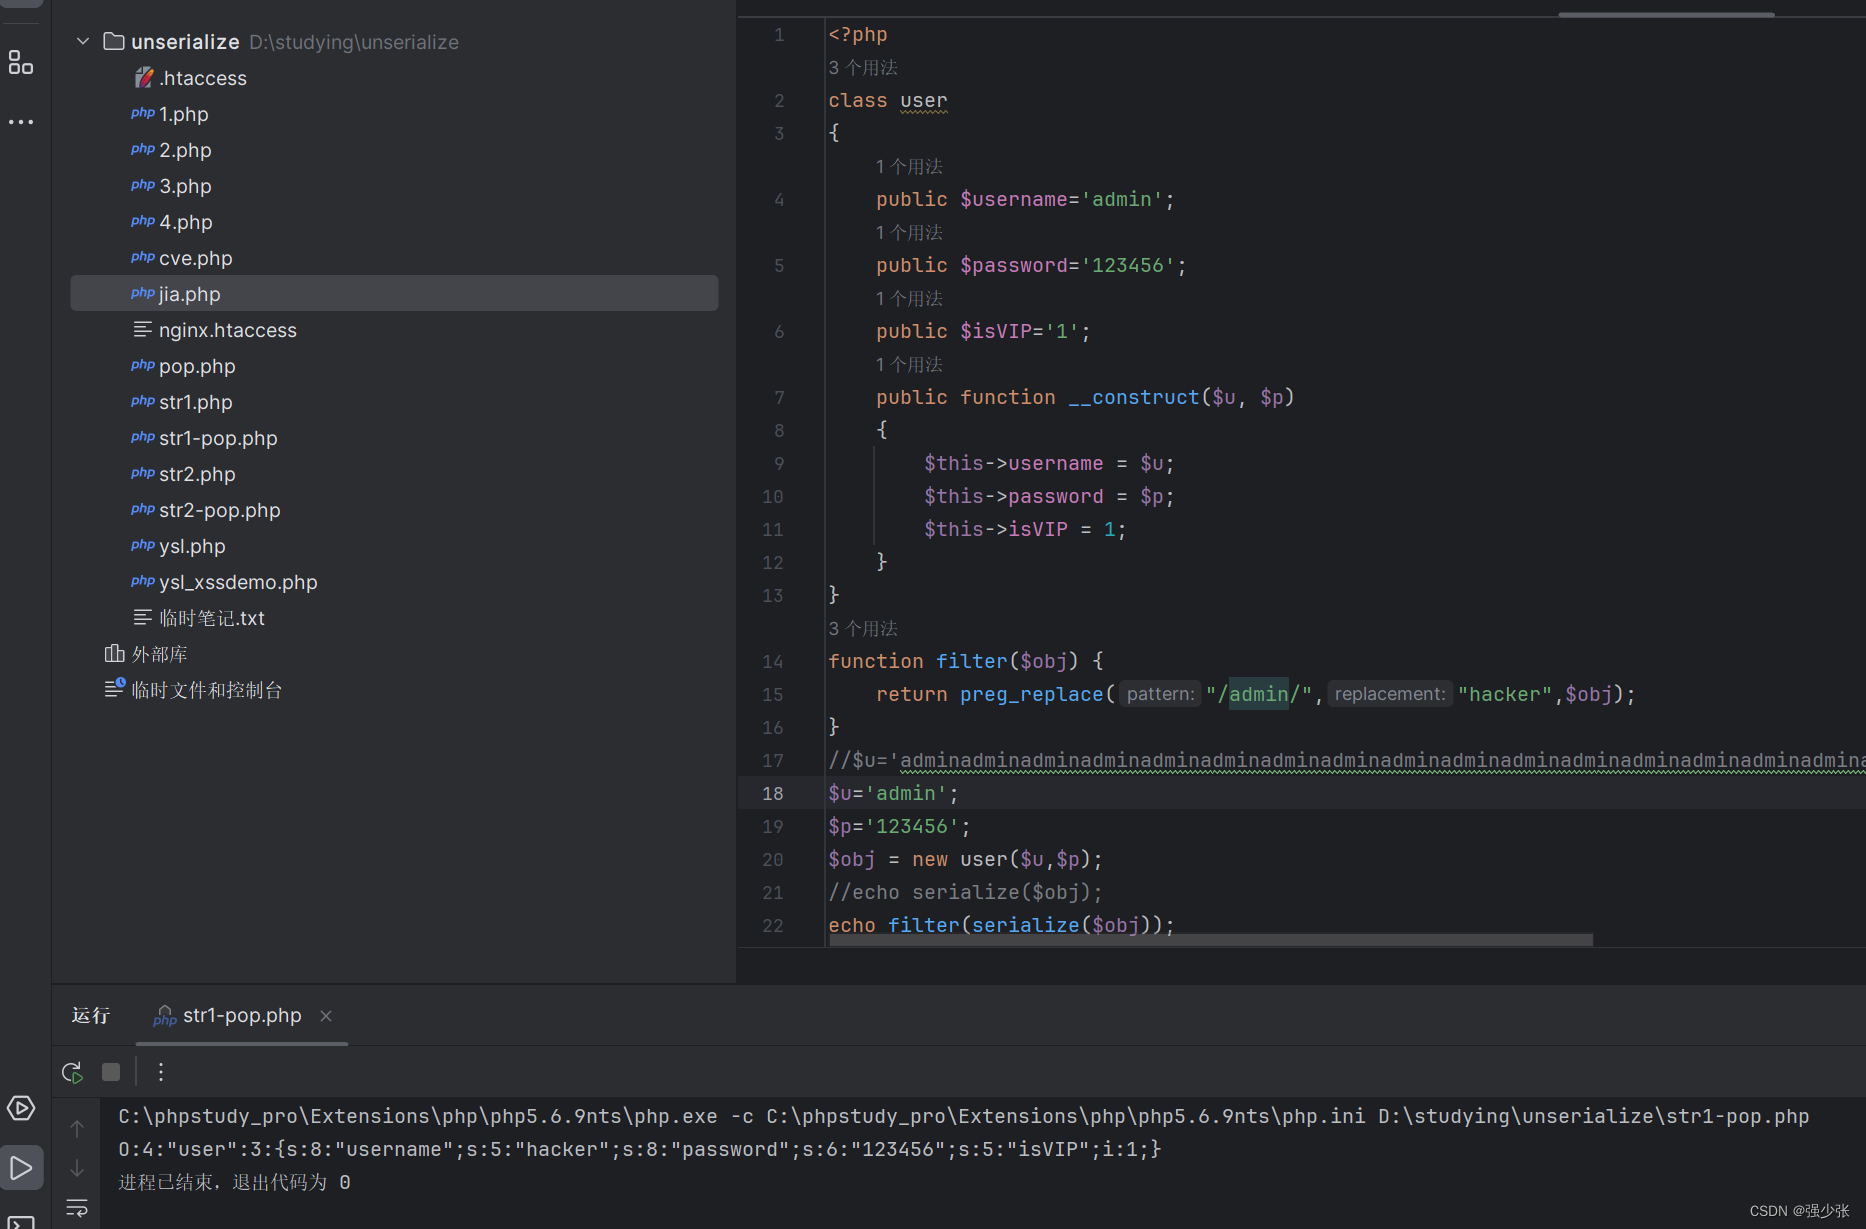Click the class name user
Screen dimensions: 1866x1229
coord(923,100)
